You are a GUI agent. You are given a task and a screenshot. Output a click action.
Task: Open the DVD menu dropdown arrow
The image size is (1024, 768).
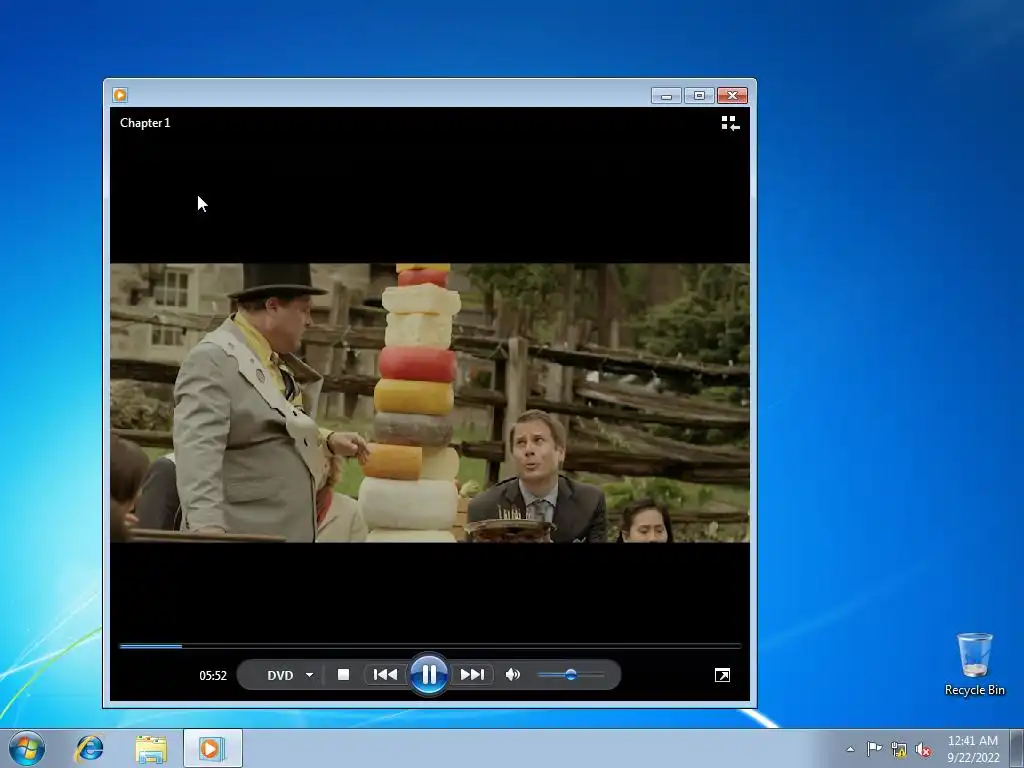tap(310, 675)
